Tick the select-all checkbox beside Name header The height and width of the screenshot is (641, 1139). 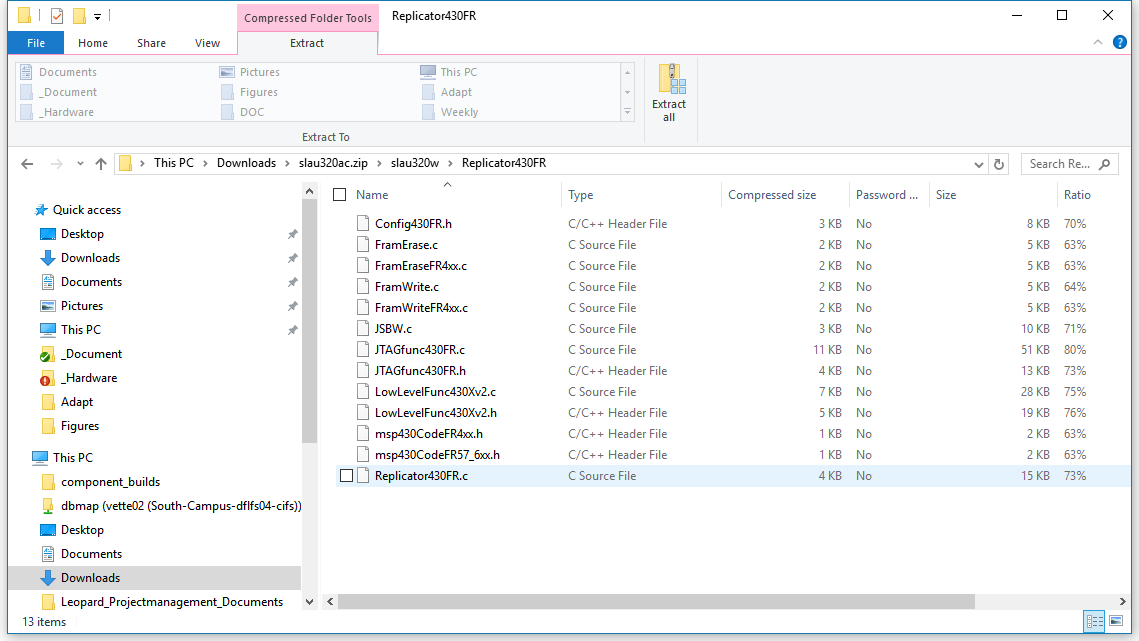coord(339,195)
